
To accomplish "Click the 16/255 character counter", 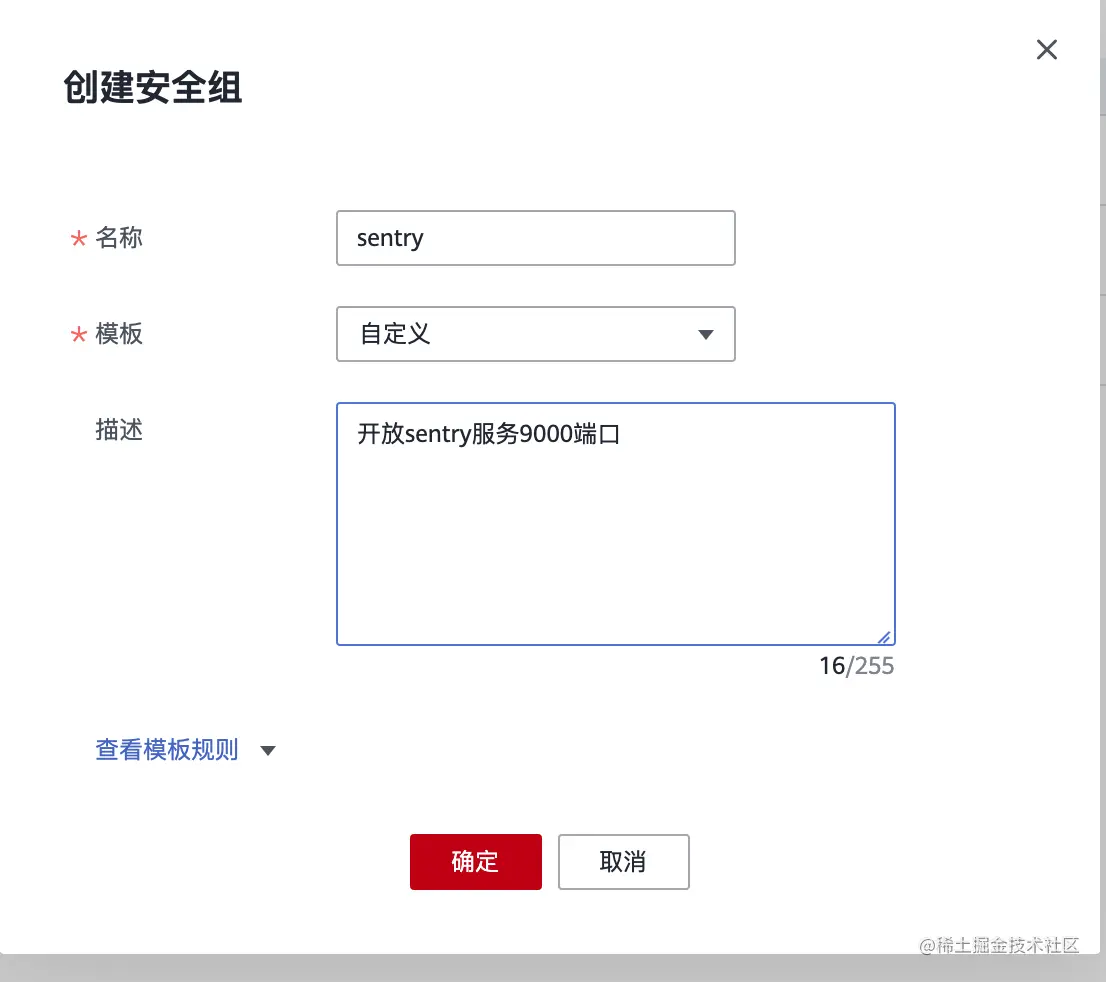I will click(x=856, y=666).
